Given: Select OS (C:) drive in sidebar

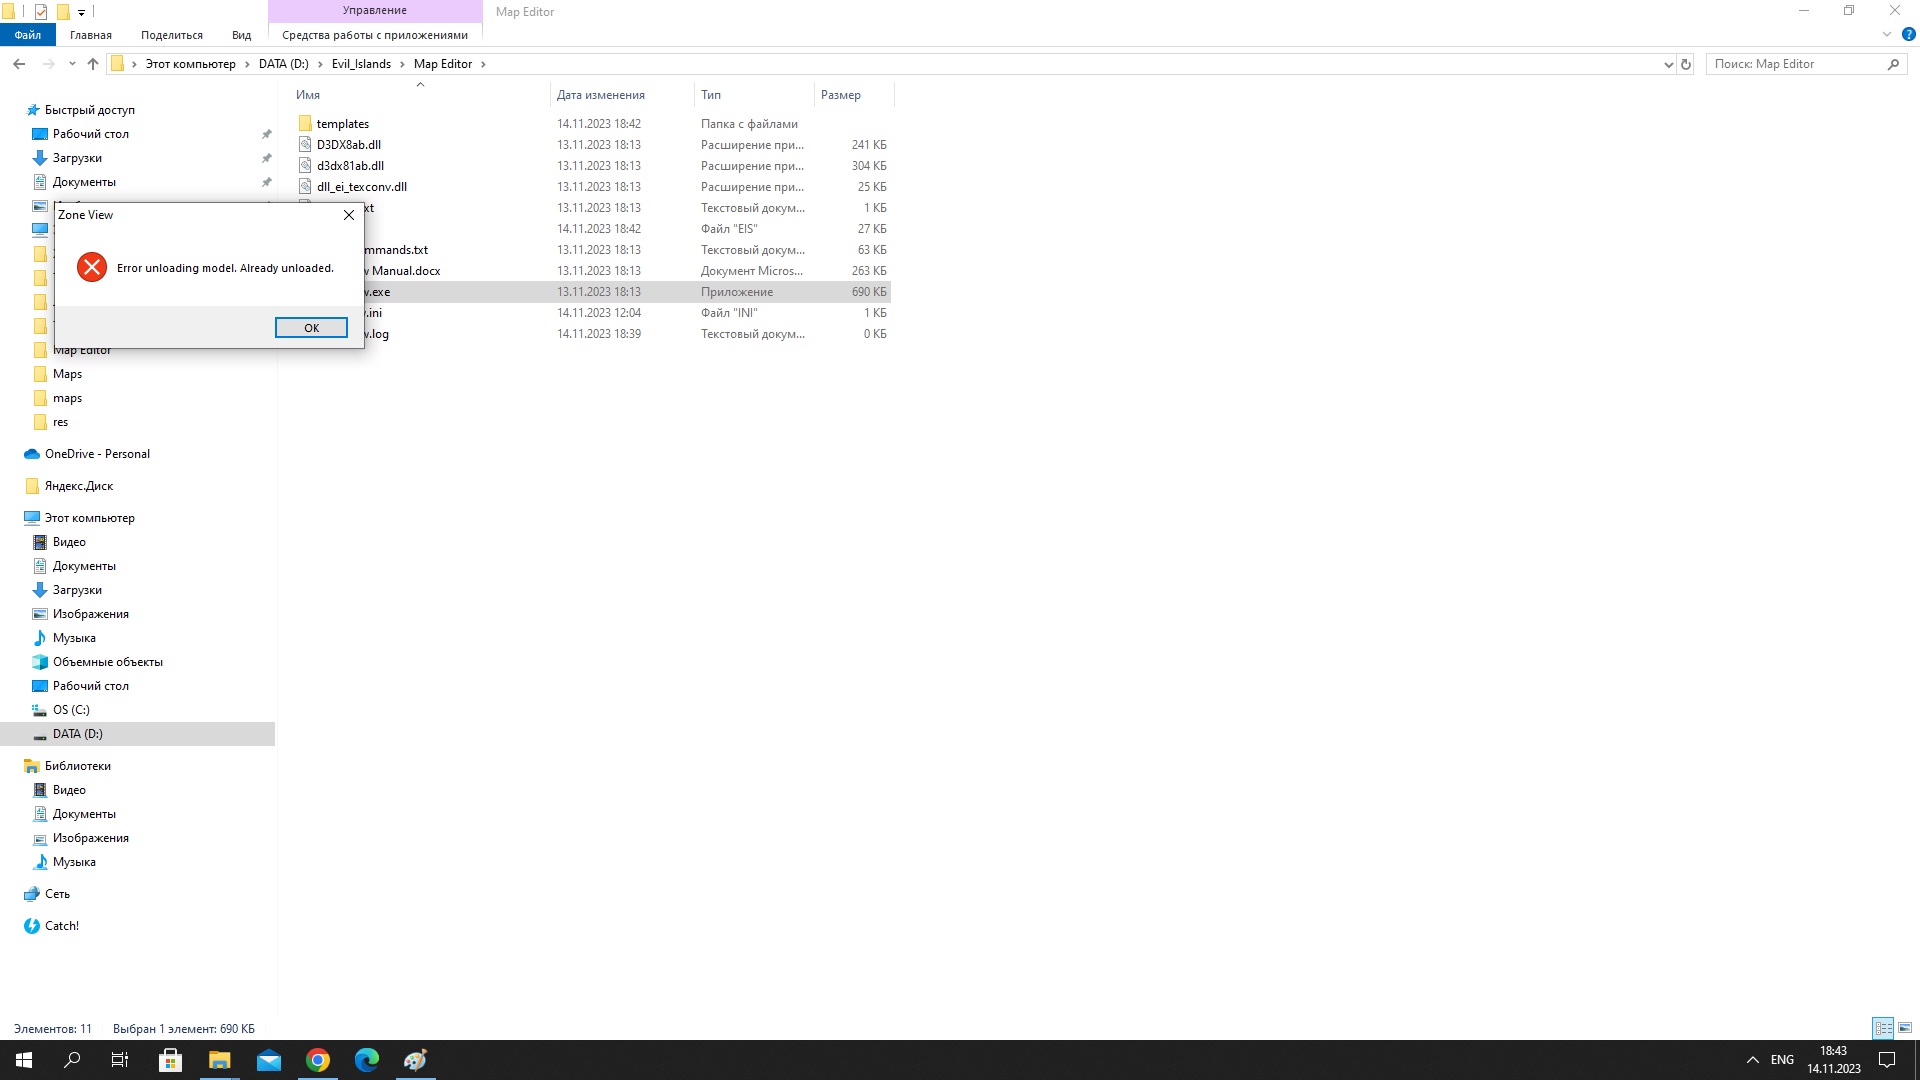Looking at the screenshot, I should (71, 710).
